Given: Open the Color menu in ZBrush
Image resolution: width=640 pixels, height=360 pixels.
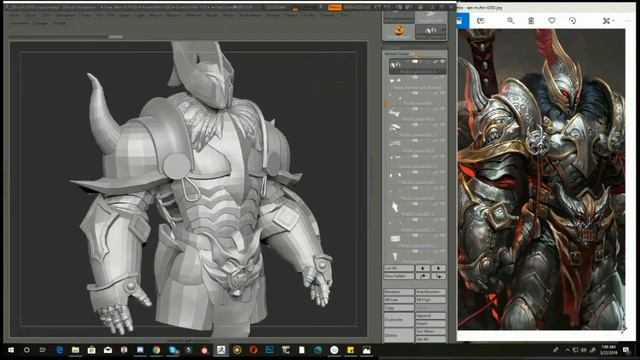Looking at the screenshot, I should (46, 15).
